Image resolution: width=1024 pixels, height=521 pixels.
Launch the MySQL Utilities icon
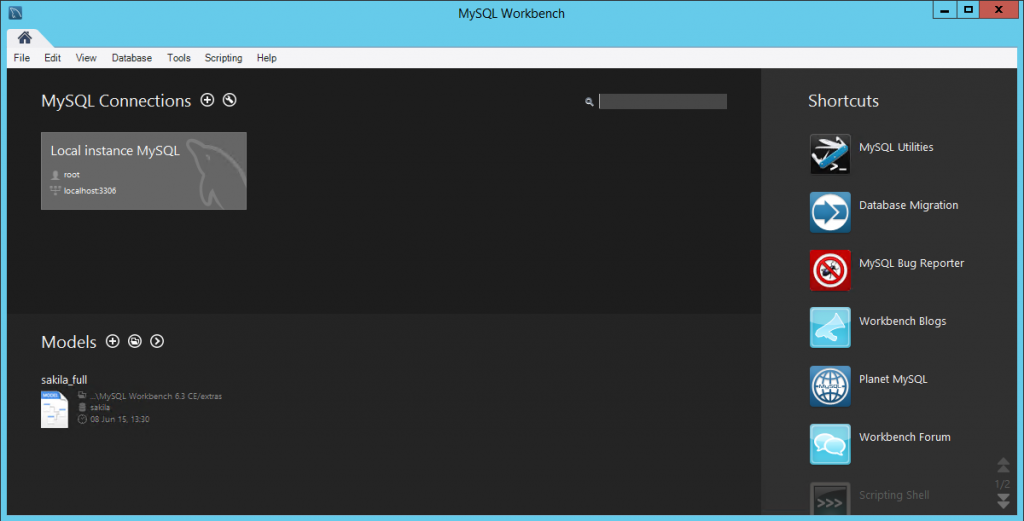click(830, 154)
